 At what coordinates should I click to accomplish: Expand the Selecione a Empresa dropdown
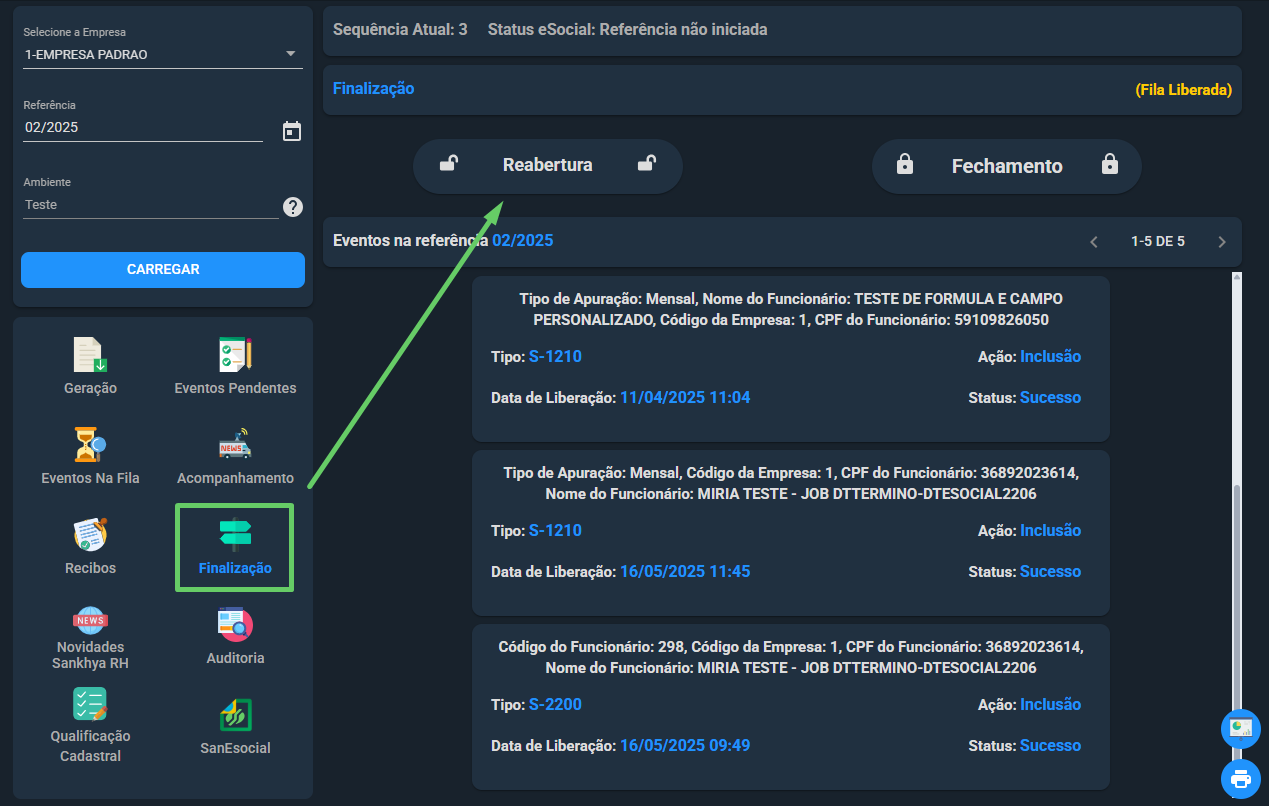click(x=163, y=55)
